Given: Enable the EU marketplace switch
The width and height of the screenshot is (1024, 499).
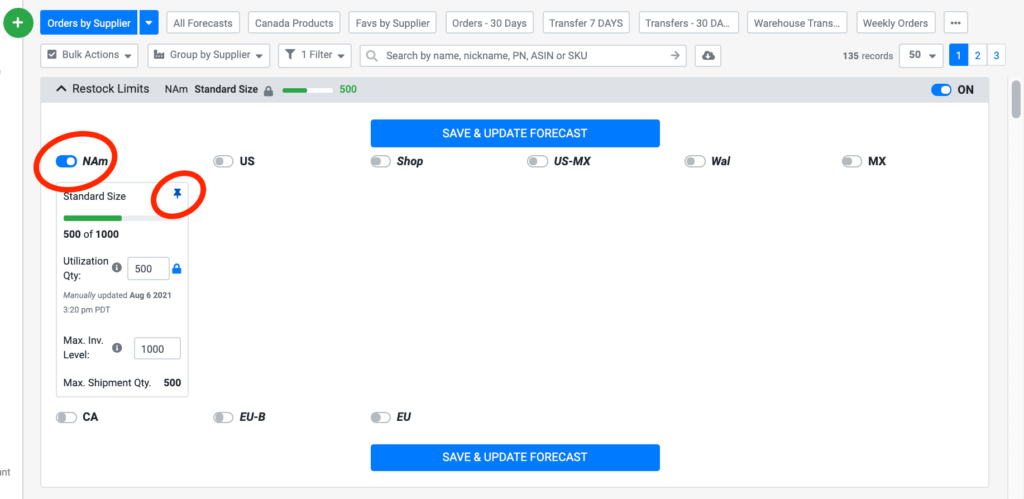Looking at the screenshot, I should pyautogui.click(x=381, y=417).
